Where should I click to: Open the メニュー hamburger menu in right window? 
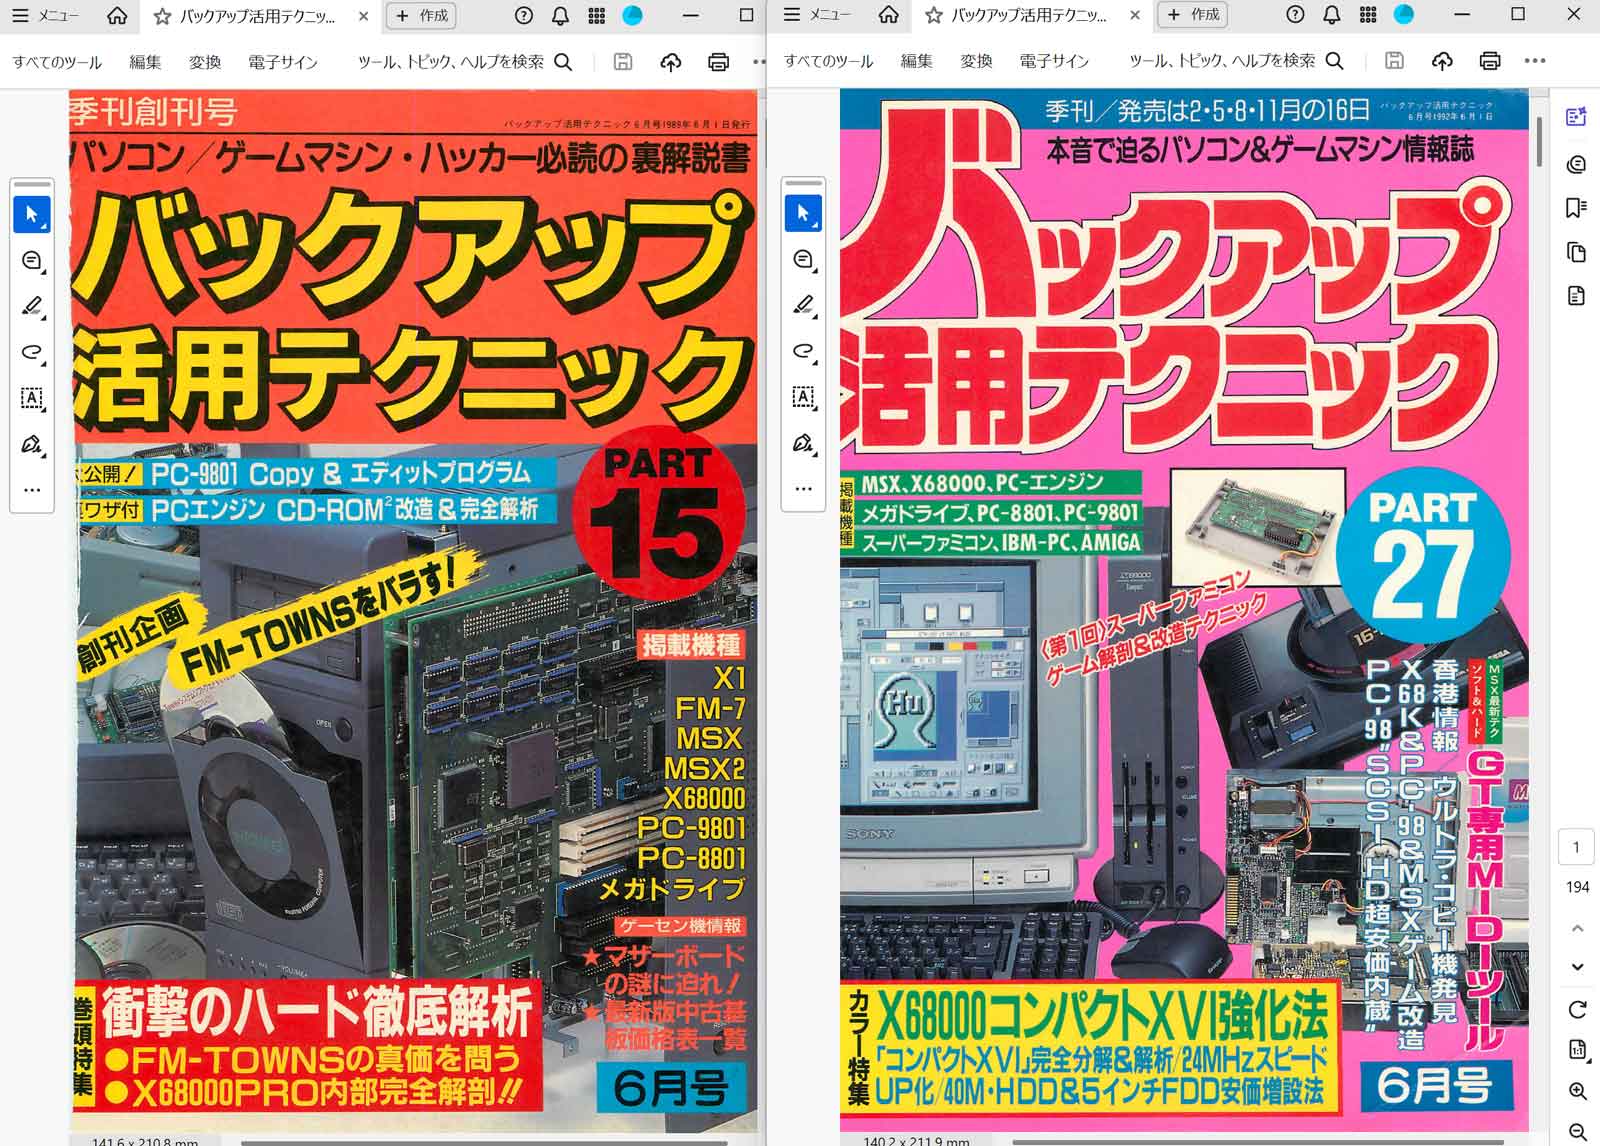coord(817,15)
